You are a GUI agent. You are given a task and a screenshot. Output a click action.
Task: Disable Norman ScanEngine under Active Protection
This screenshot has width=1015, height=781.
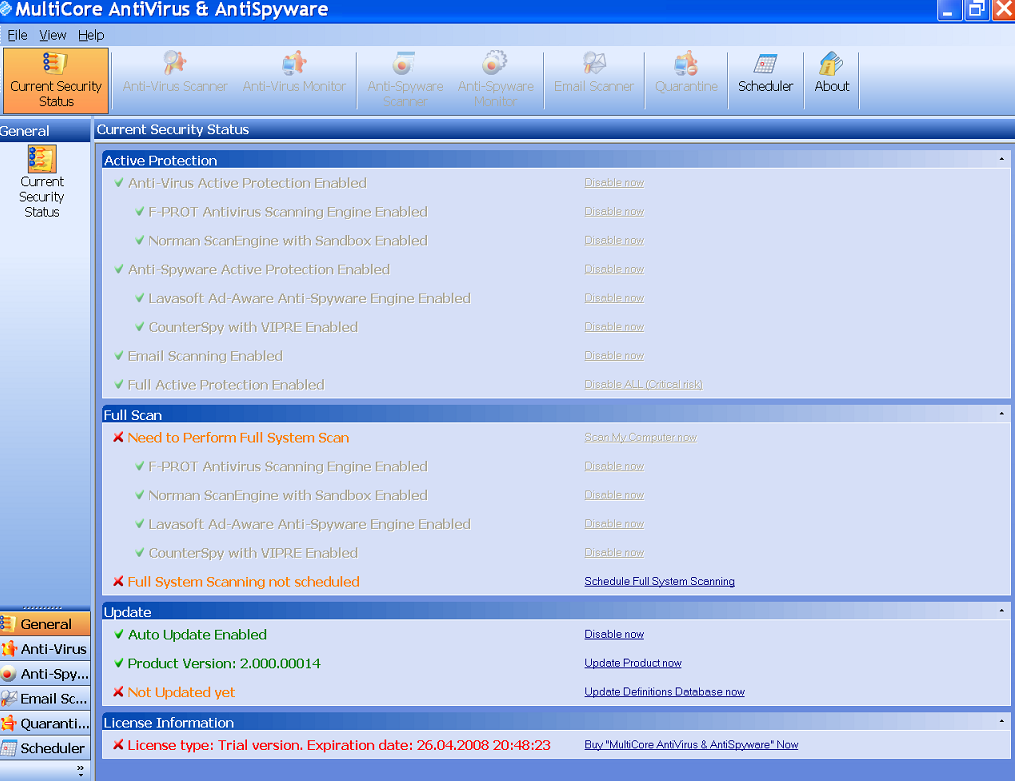click(614, 240)
